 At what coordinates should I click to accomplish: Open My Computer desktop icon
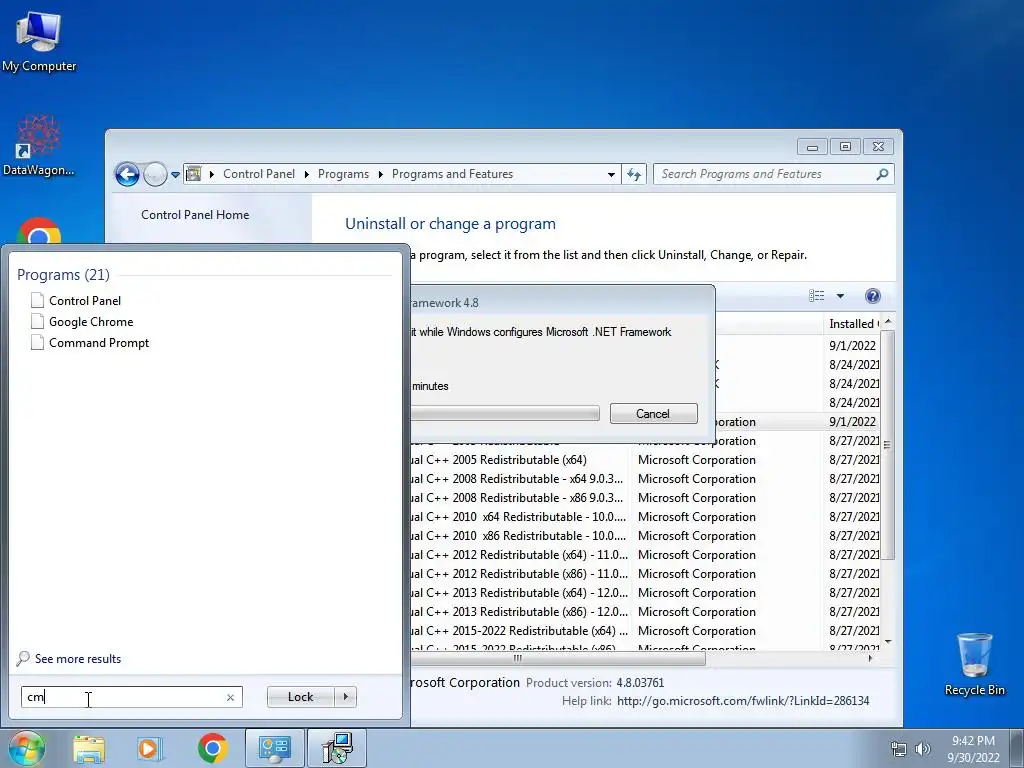tap(39, 42)
